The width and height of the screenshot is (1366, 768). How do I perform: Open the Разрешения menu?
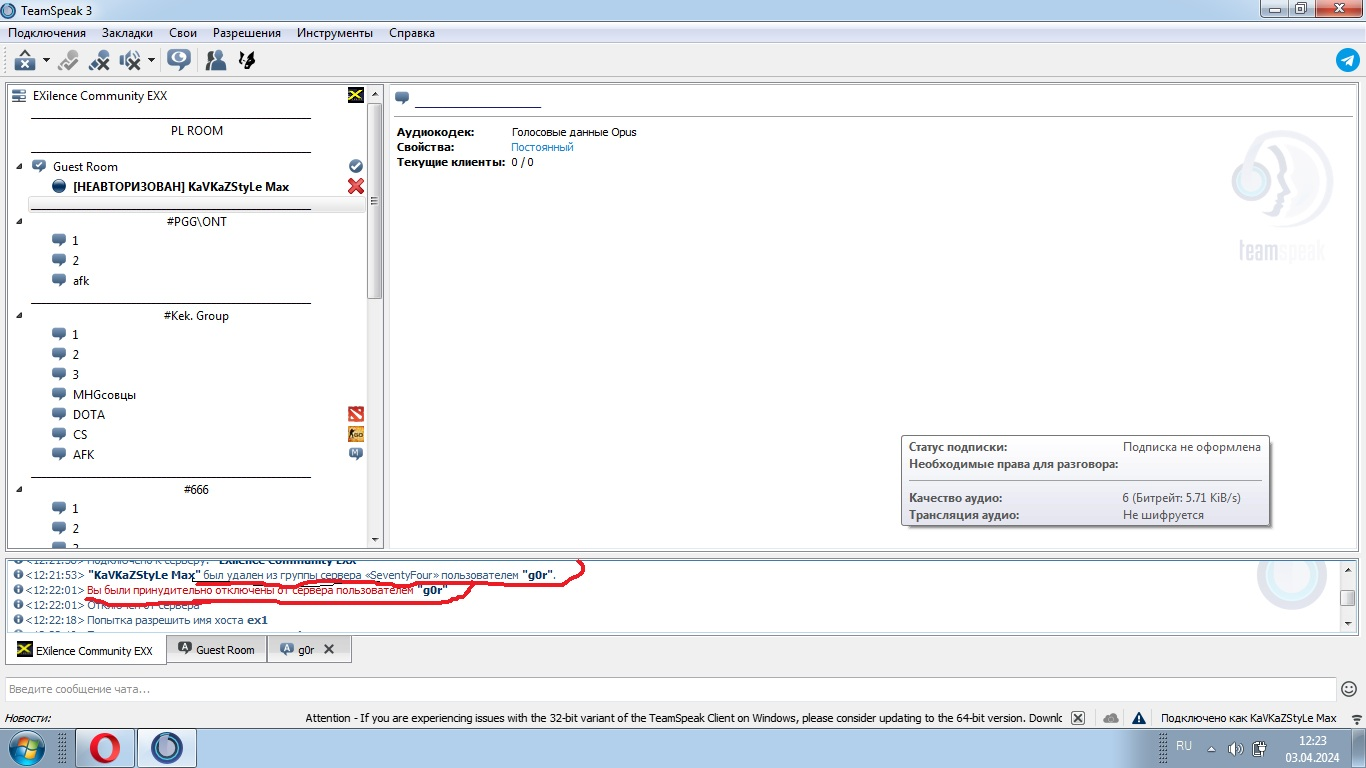(247, 33)
